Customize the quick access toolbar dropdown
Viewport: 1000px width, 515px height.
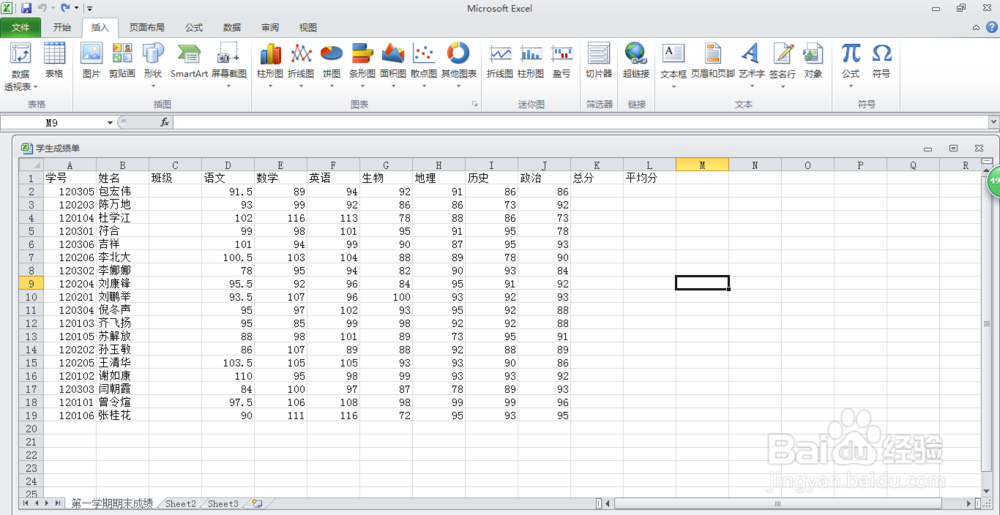pyautogui.click(x=89, y=8)
